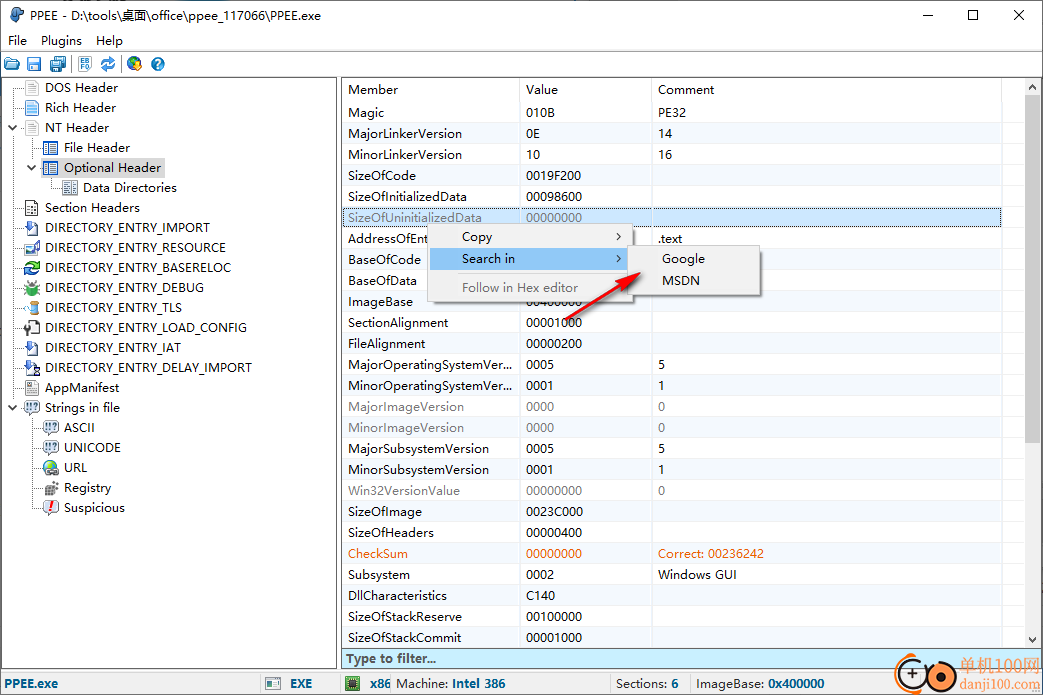This screenshot has width=1043, height=695.
Task: Click Follow in Hex editor menu entry
Action: [529, 287]
